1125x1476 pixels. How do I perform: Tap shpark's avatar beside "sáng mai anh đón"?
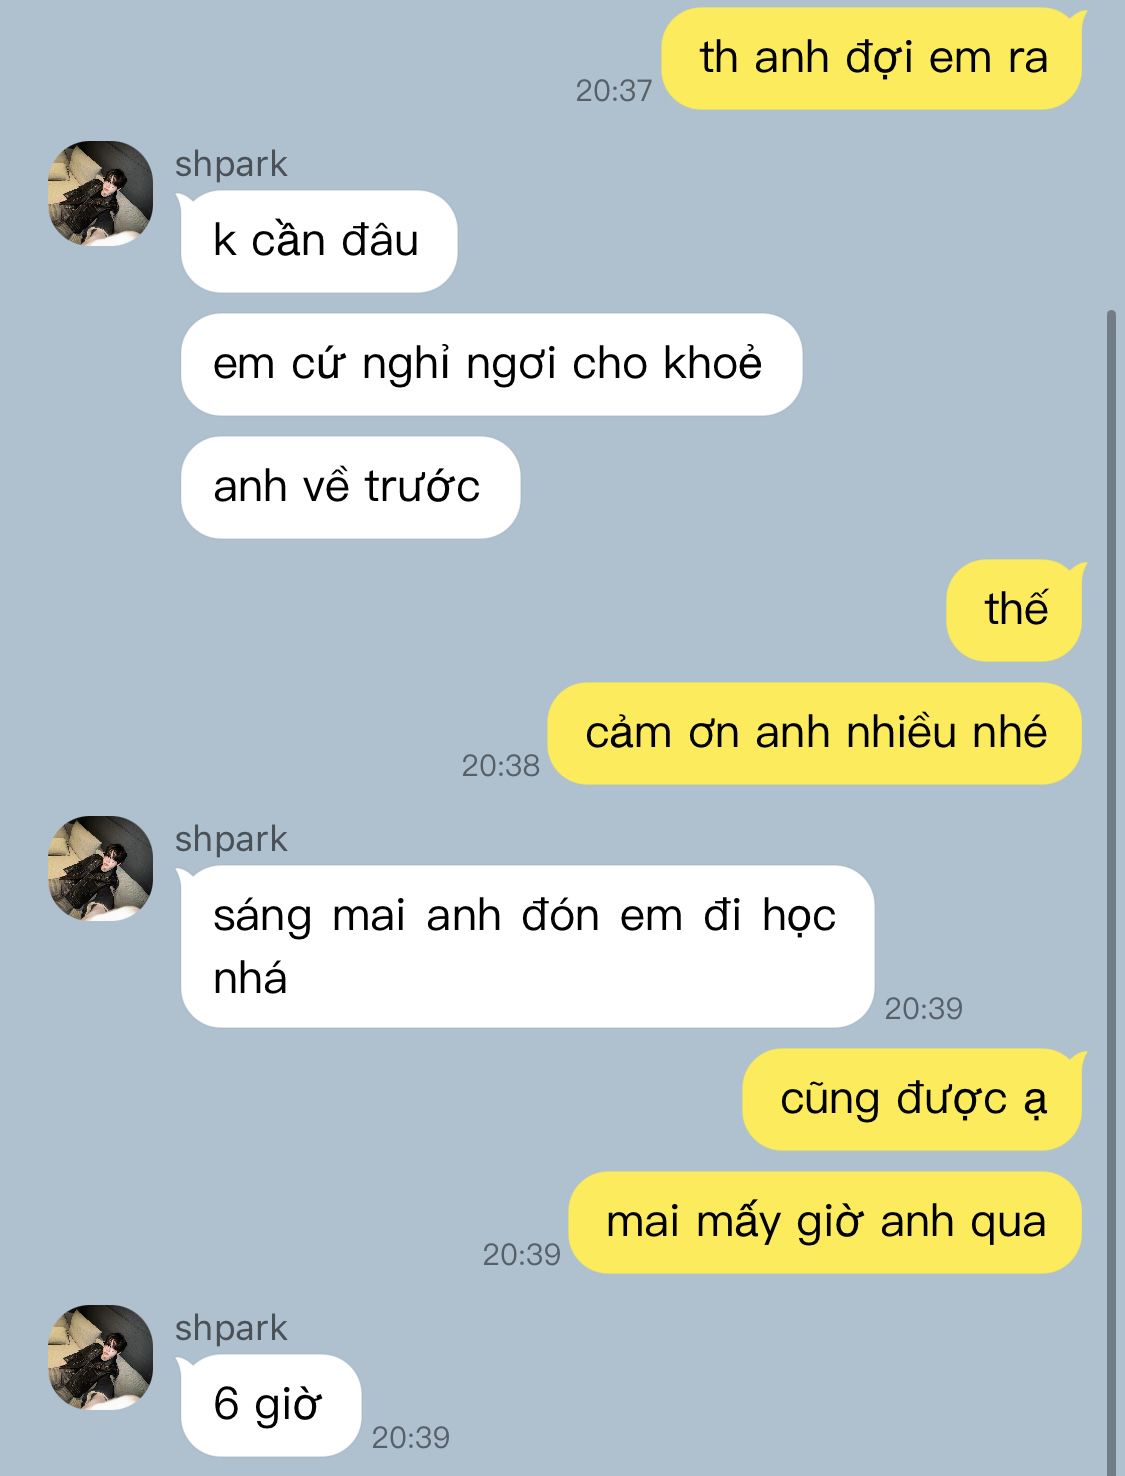[x=100, y=868]
